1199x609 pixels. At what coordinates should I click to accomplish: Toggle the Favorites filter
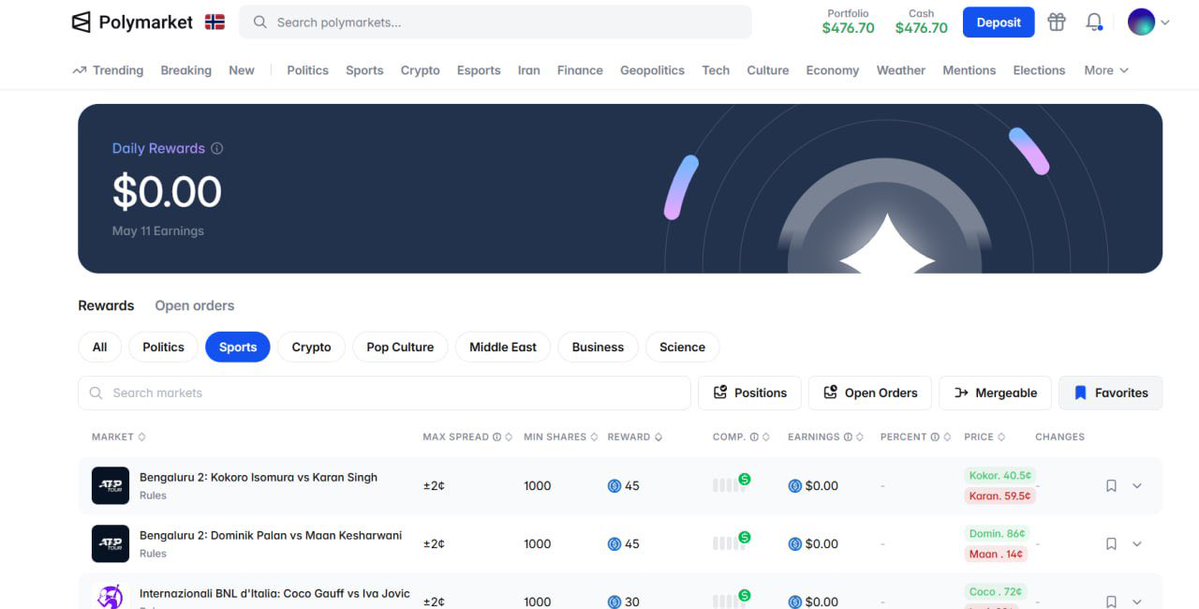pyautogui.click(x=1110, y=392)
